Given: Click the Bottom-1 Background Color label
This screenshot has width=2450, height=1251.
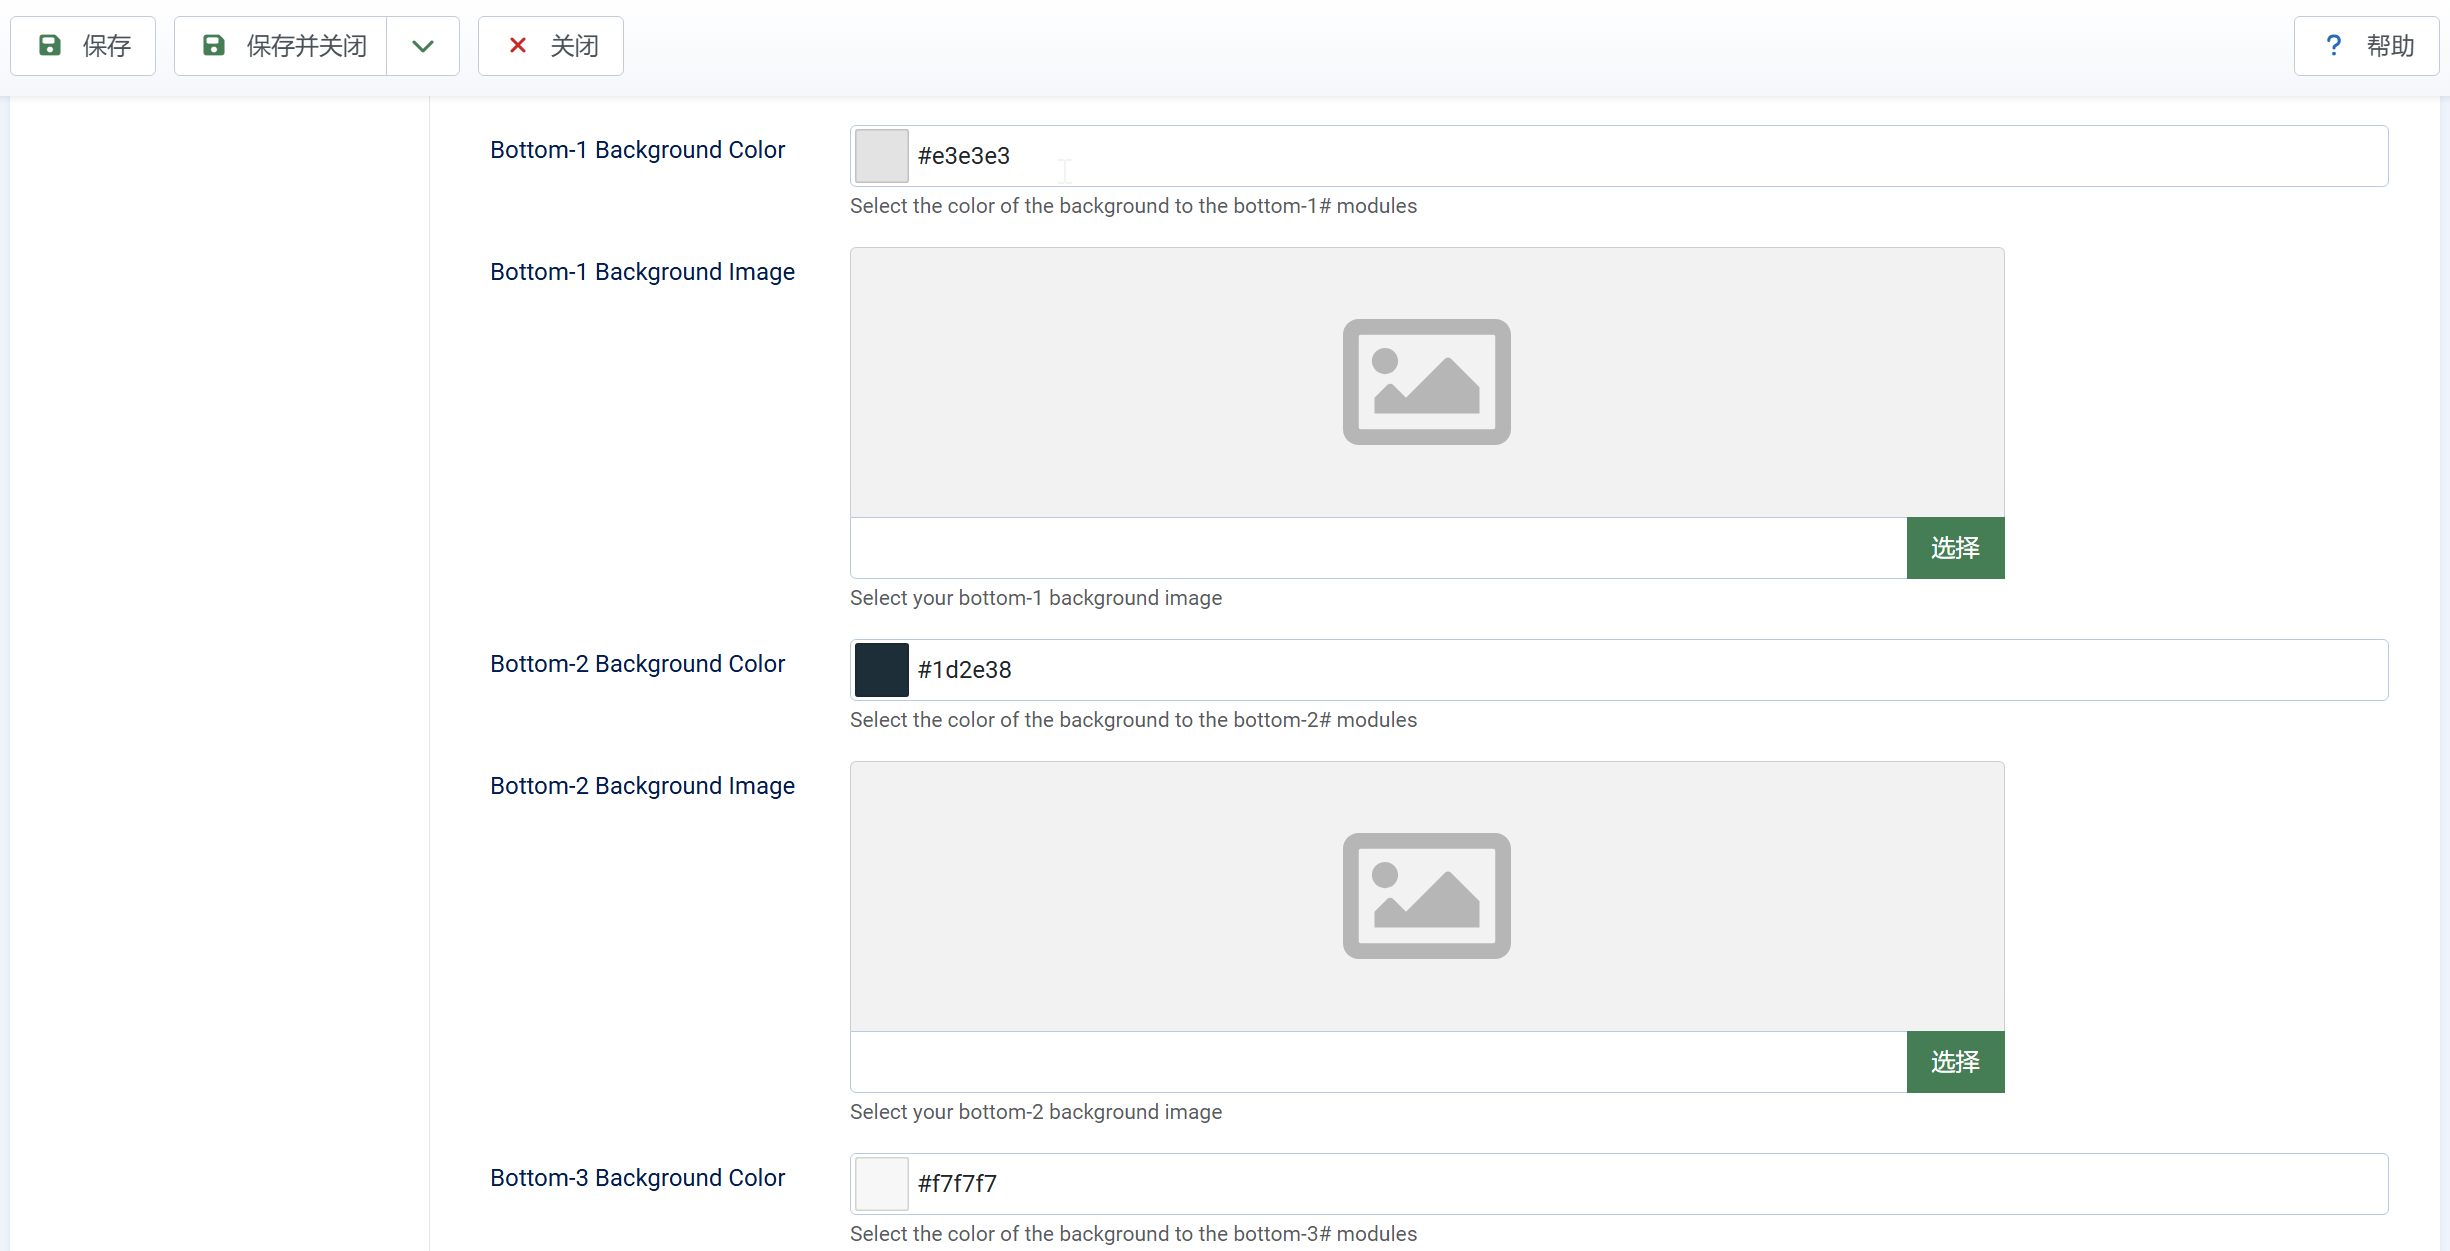Looking at the screenshot, I should click(x=637, y=150).
